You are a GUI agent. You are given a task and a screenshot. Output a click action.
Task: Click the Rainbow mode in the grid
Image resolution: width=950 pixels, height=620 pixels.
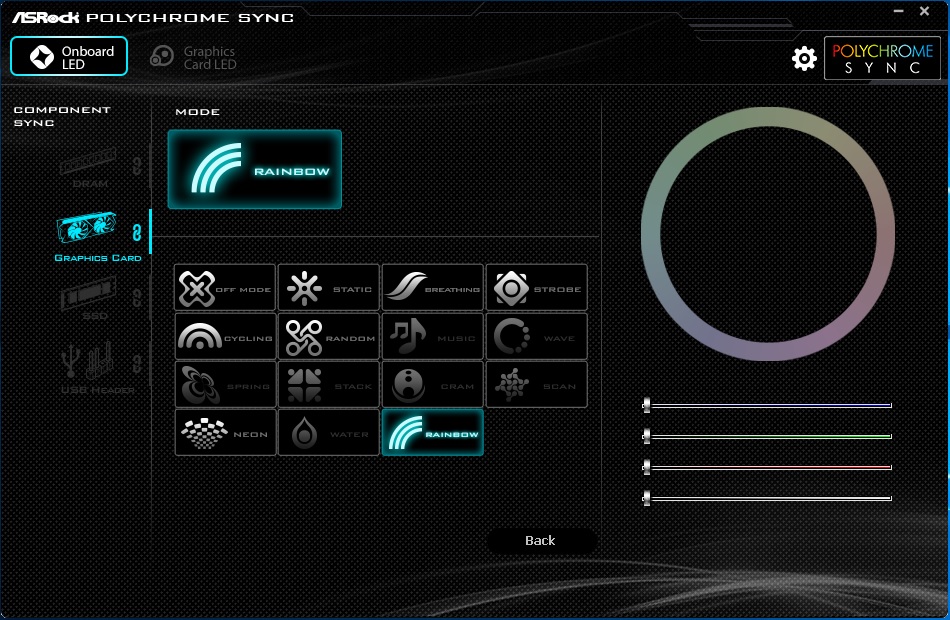[432, 433]
